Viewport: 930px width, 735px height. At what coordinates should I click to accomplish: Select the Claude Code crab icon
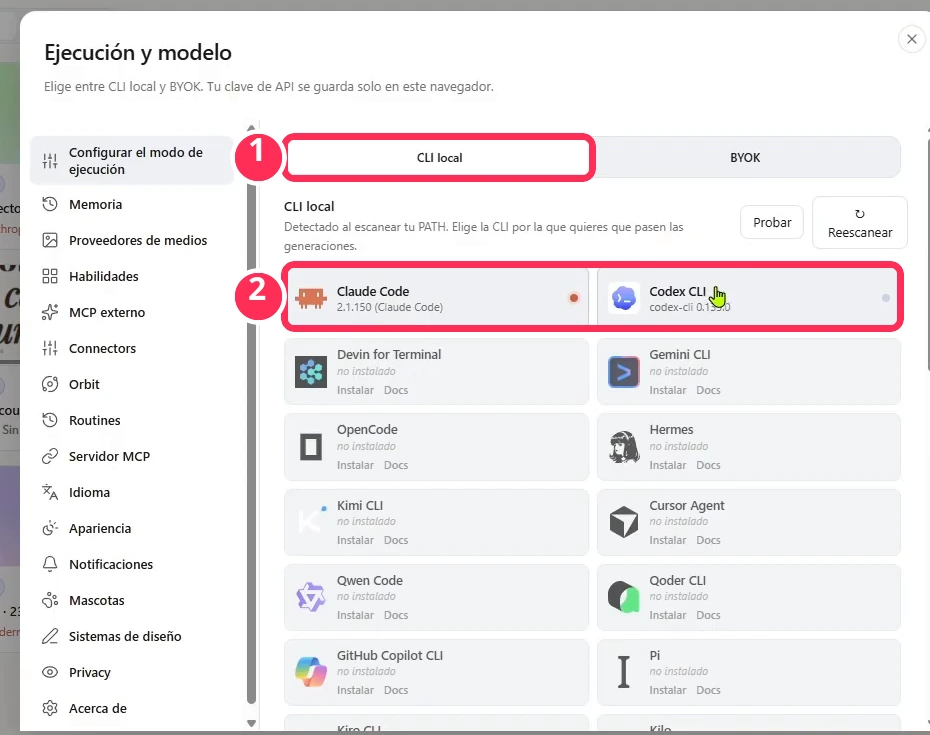[x=311, y=298]
